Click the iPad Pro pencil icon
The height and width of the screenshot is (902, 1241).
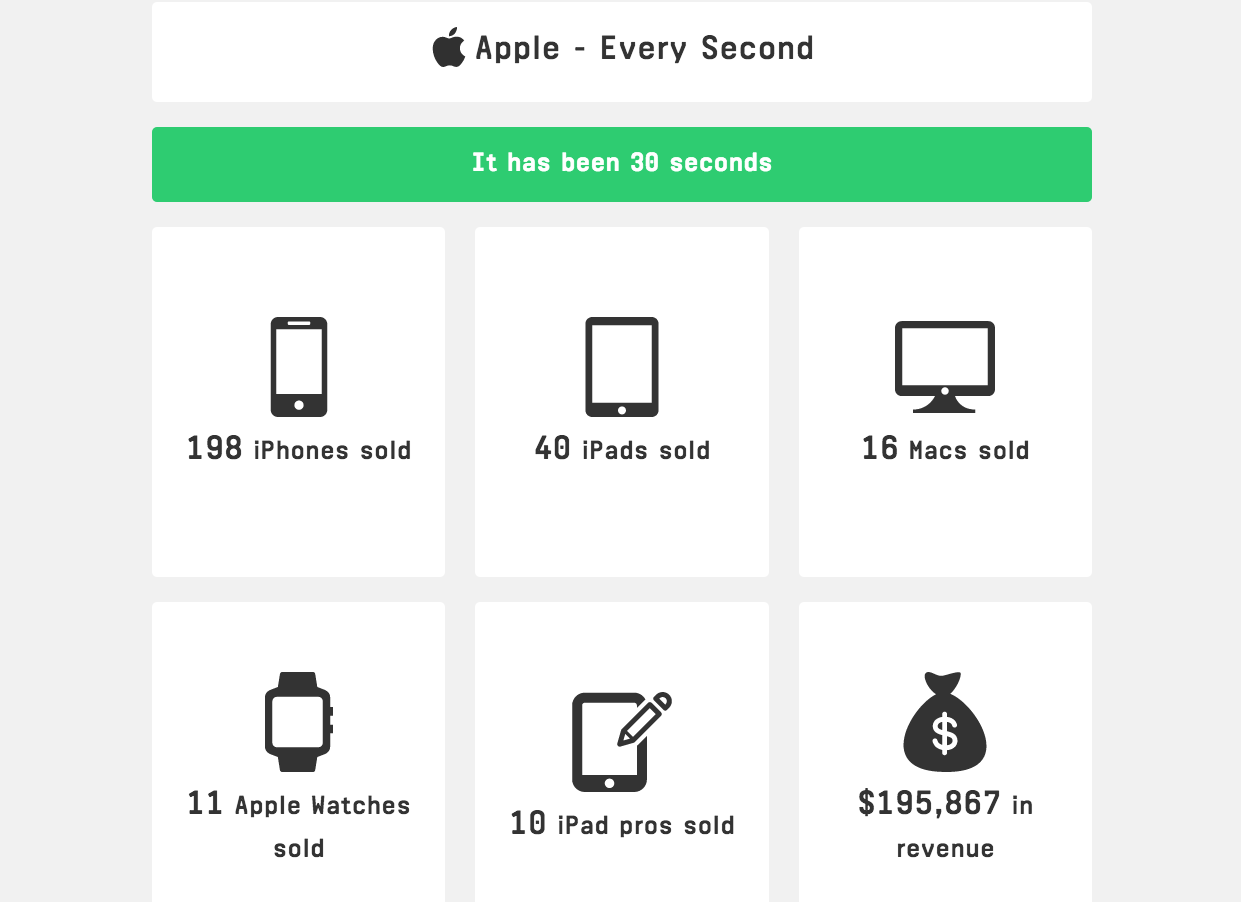[622, 741]
